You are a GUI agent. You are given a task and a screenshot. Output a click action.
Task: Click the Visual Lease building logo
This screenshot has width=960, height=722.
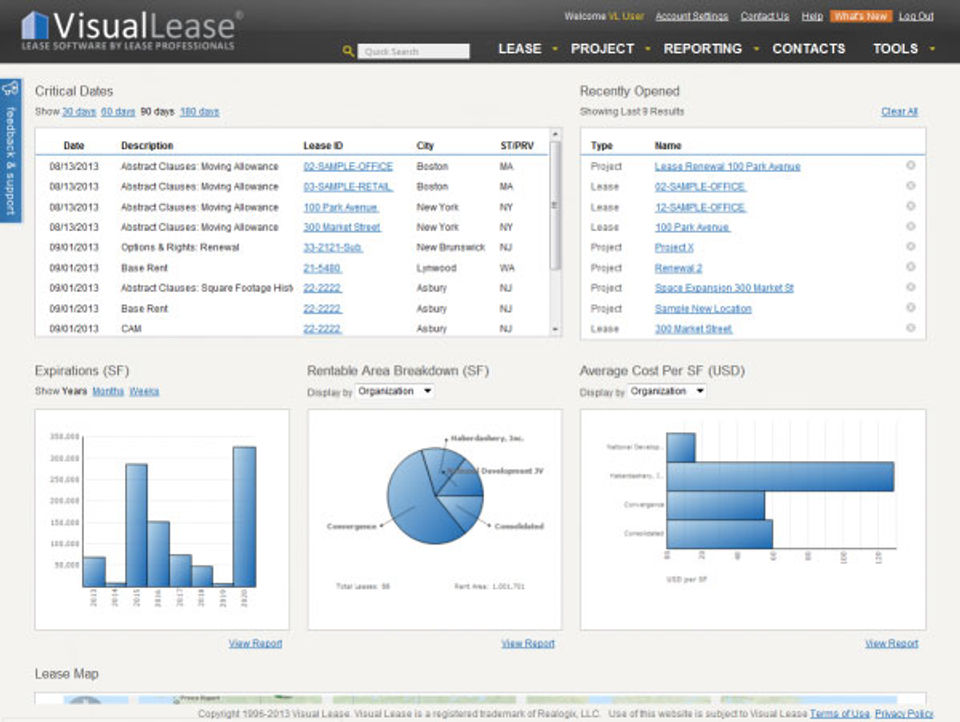(x=35, y=26)
